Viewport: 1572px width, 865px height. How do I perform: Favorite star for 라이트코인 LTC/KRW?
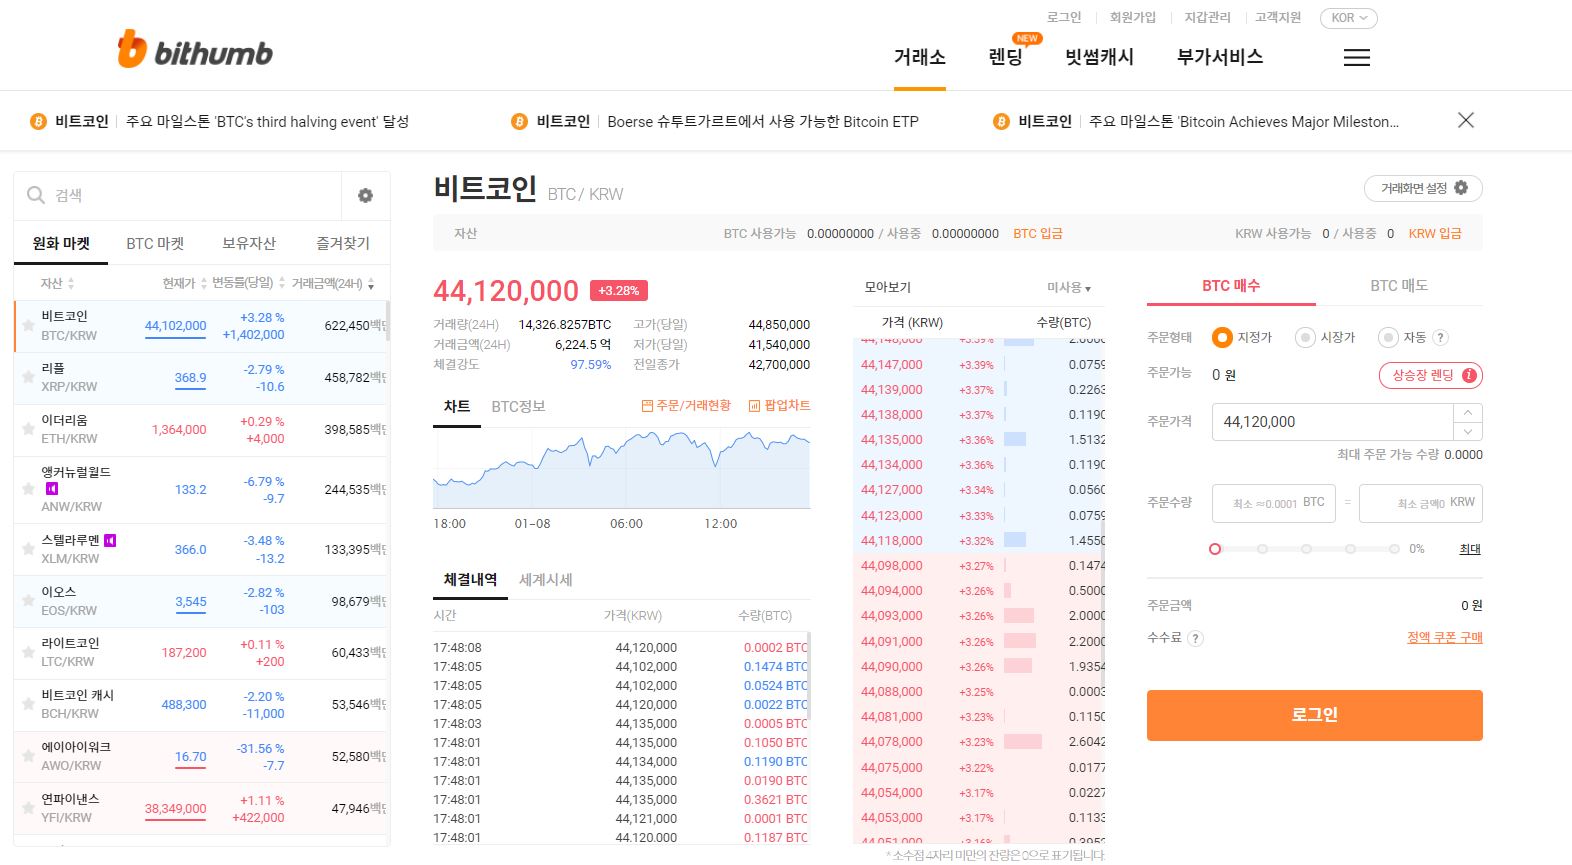point(28,652)
